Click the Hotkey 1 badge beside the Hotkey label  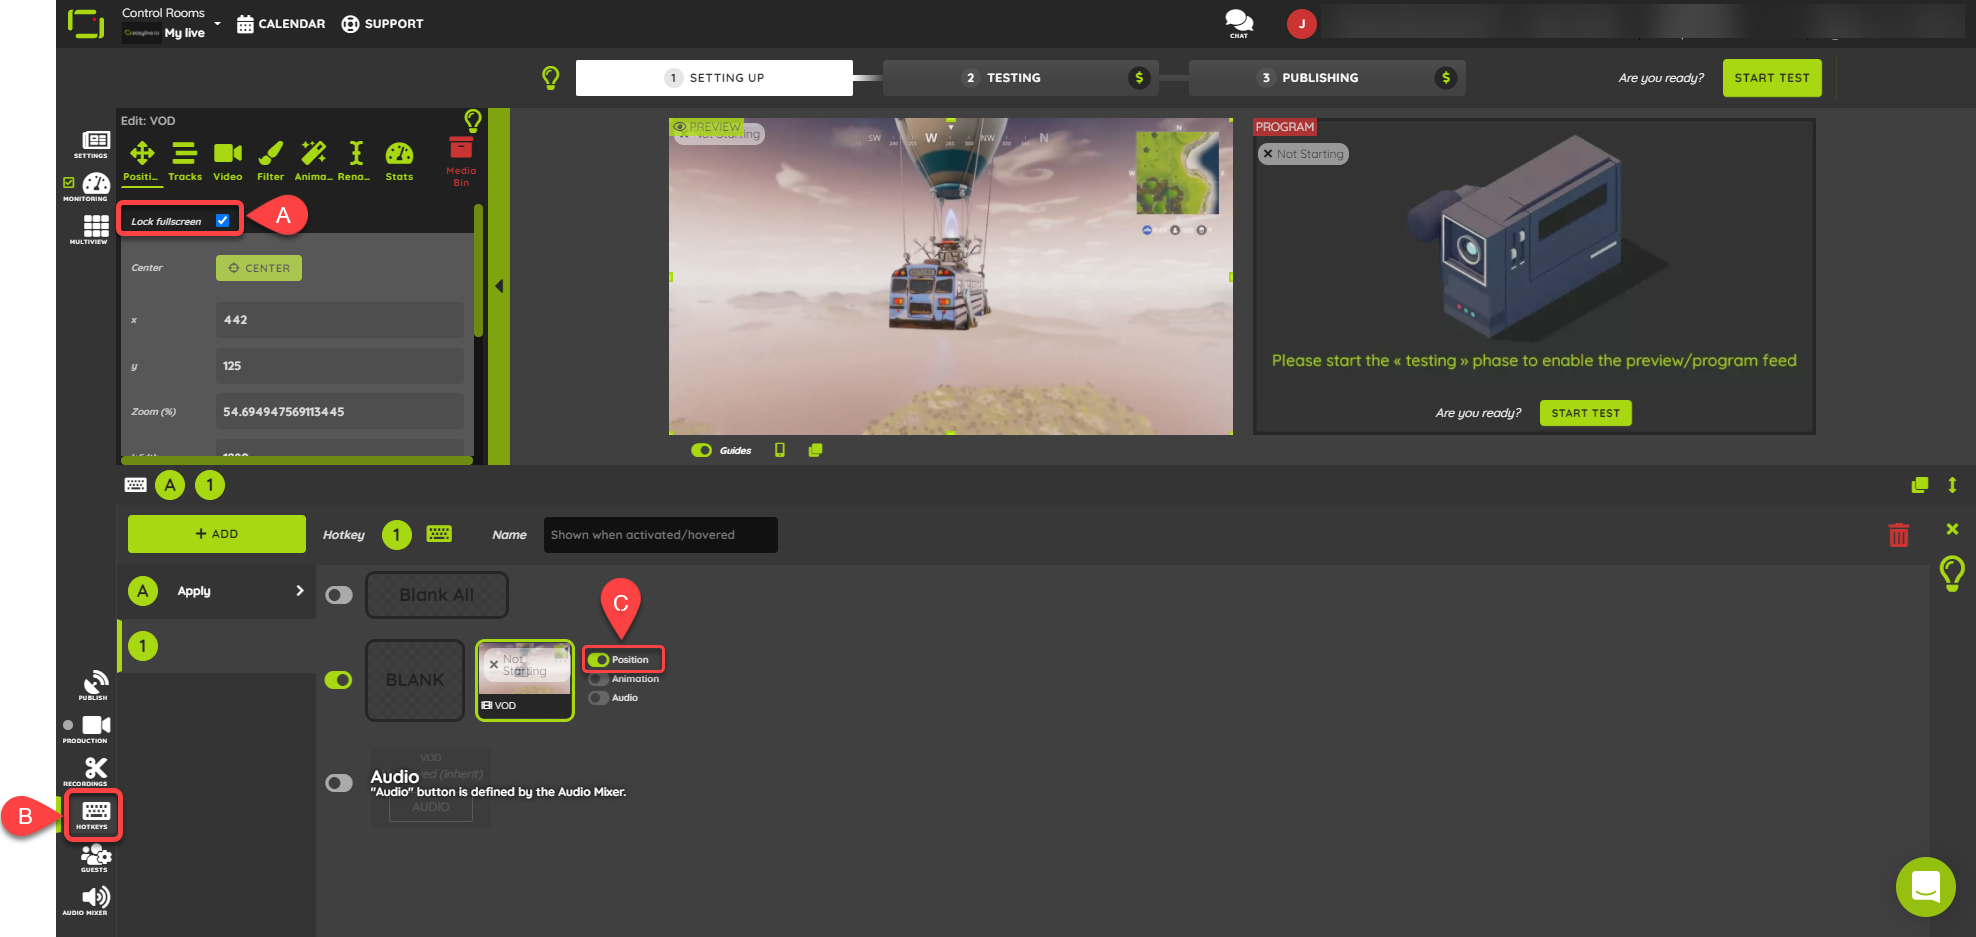(397, 535)
